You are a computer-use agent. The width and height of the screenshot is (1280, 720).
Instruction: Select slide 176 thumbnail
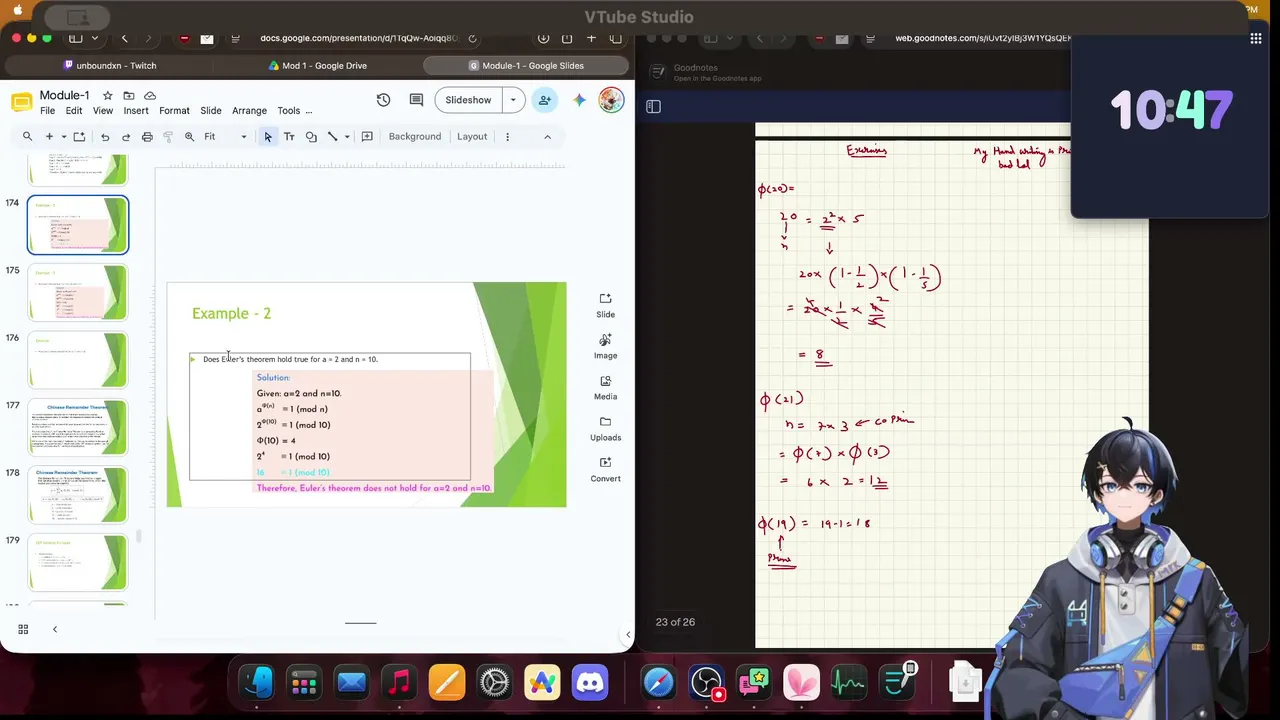pos(78,360)
